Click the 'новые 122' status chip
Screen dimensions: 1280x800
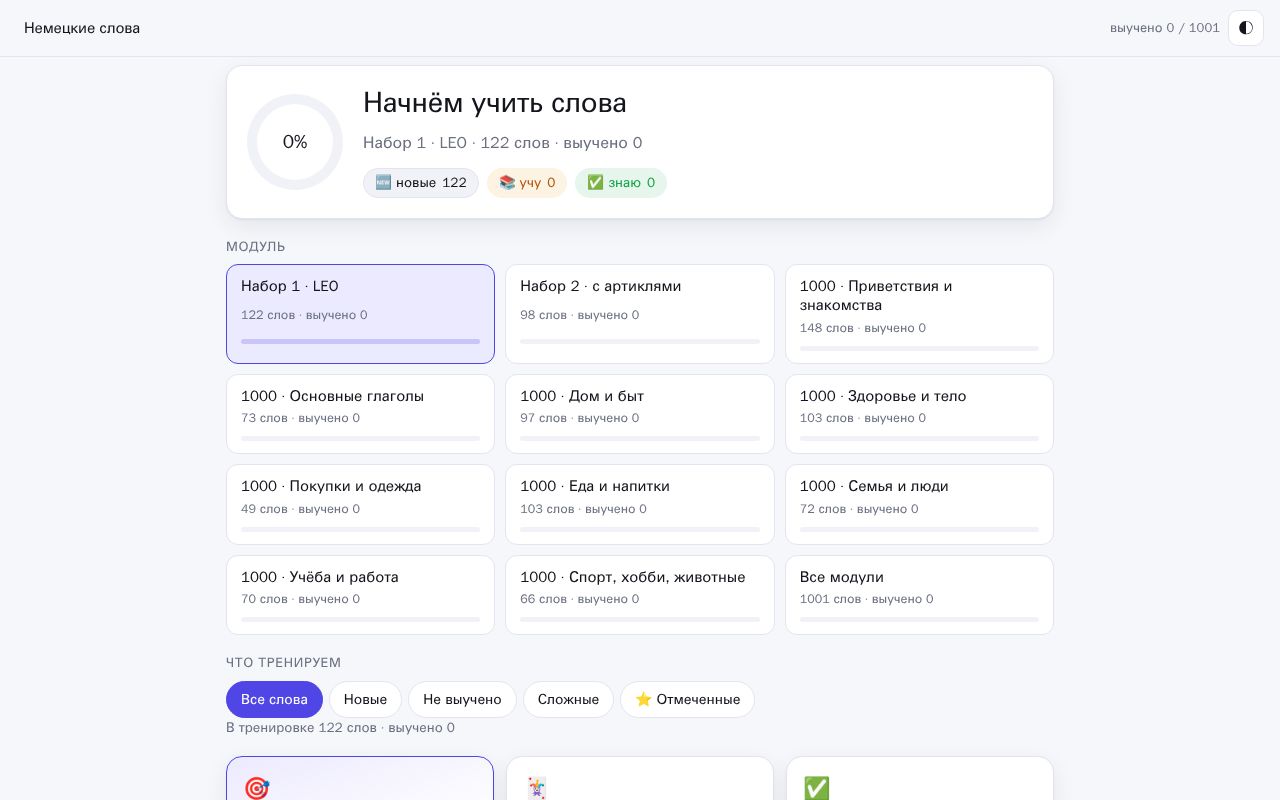pos(421,183)
